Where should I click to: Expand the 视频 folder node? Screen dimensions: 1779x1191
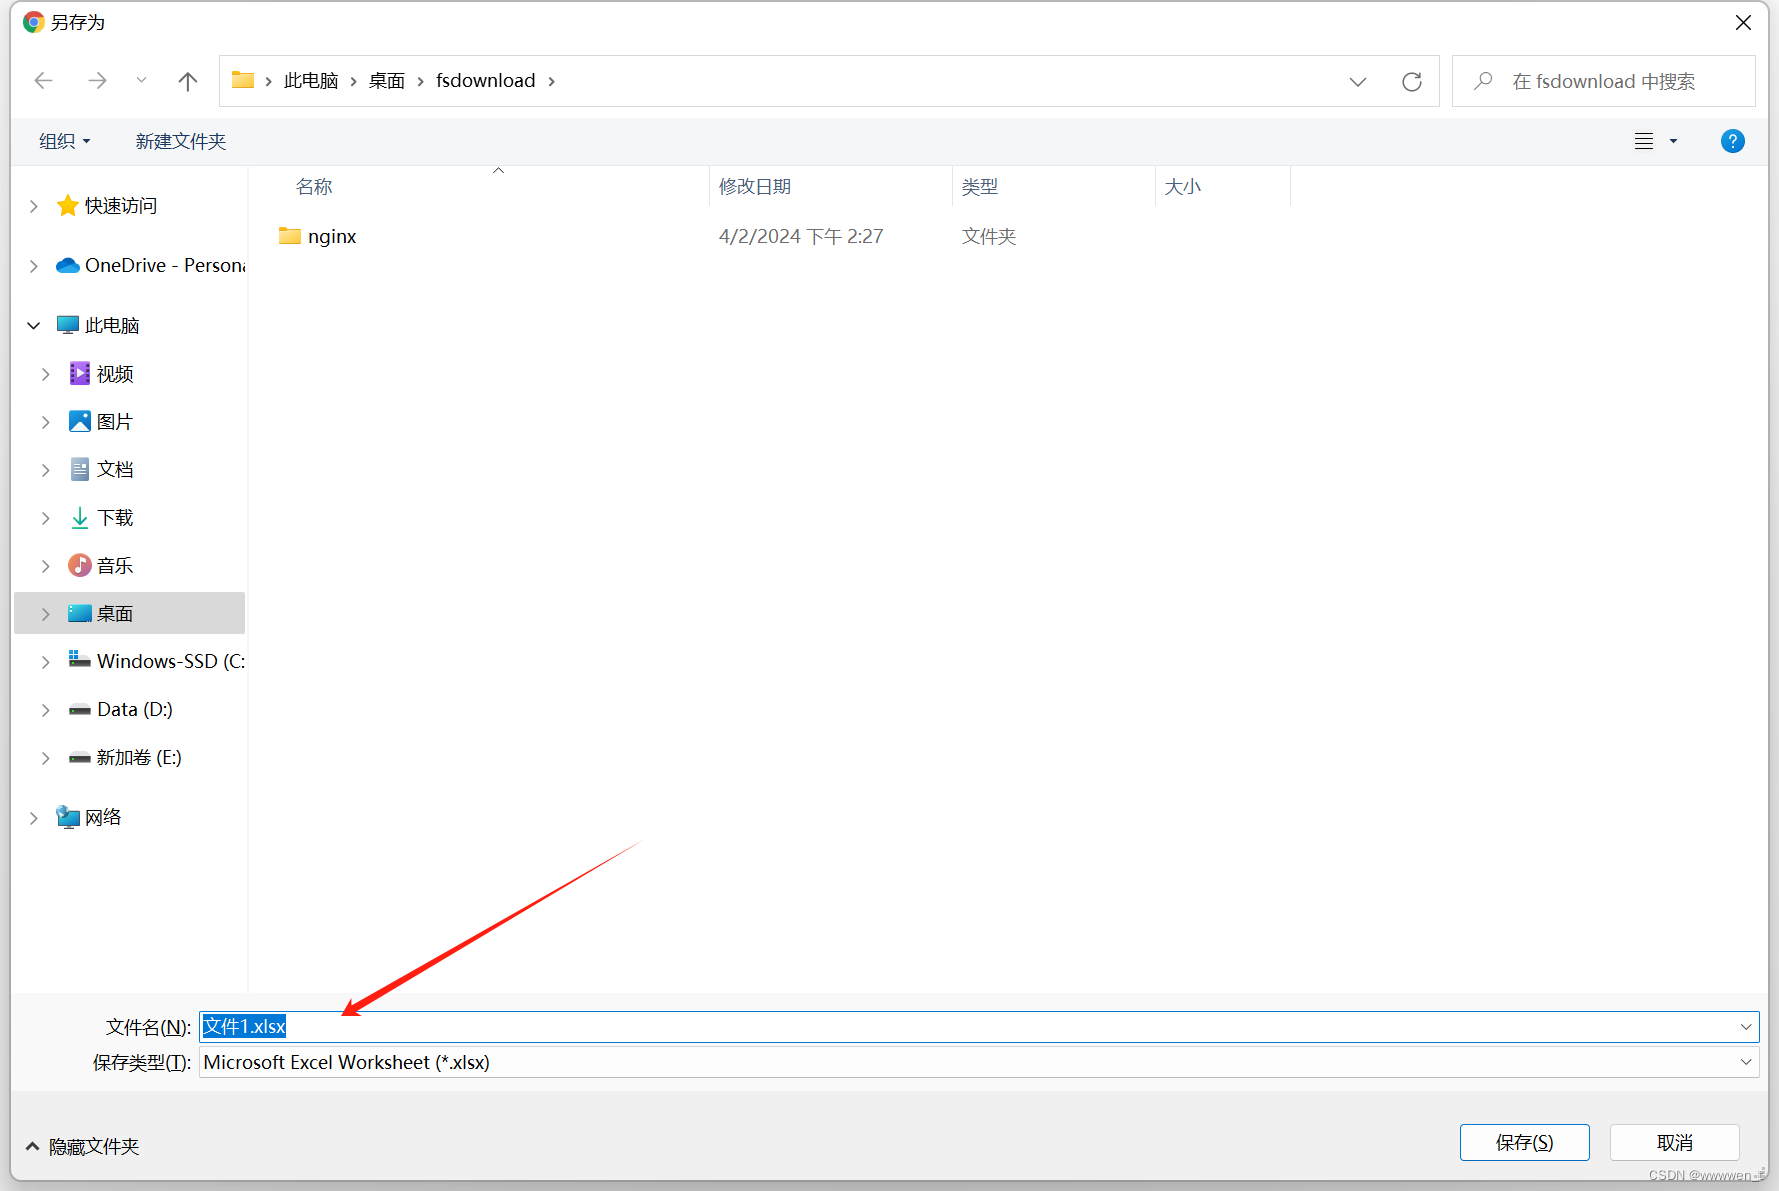click(x=46, y=374)
